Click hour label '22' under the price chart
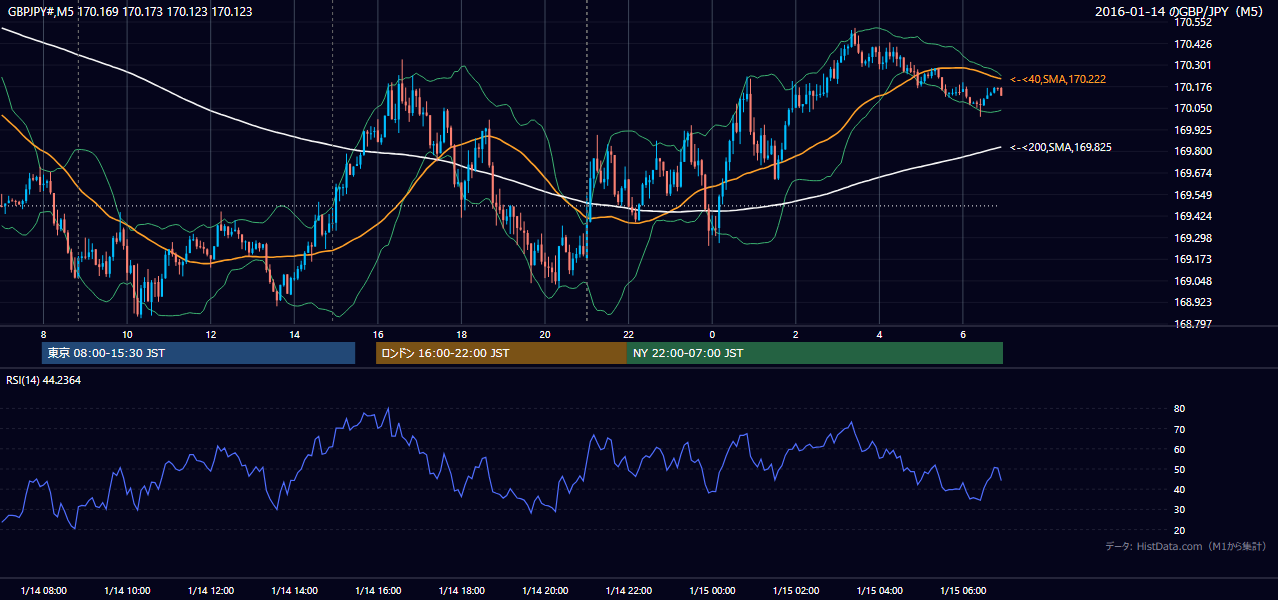This screenshot has height=600, width=1278. tap(628, 334)
